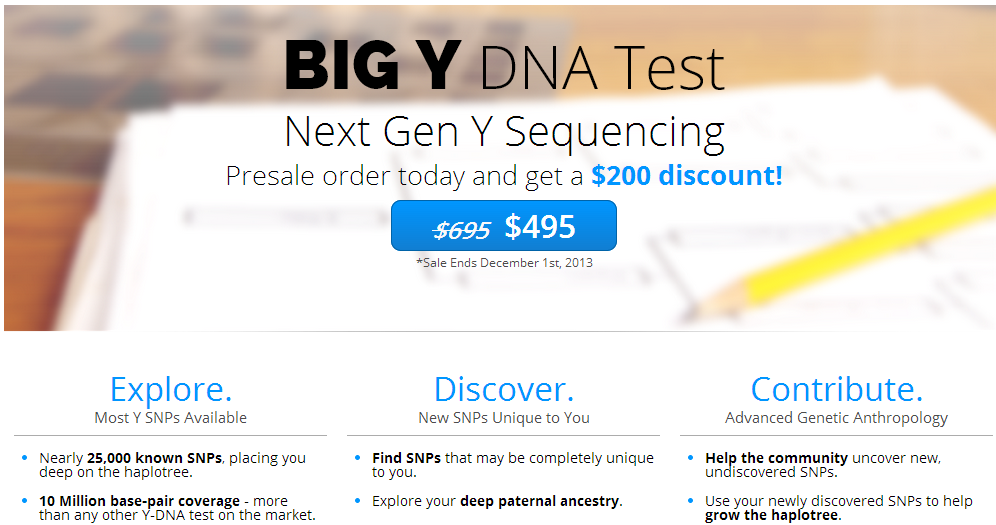Click the deep paternal ancestry bold text
Screen dimensions: 996x525
click(539, 501)
